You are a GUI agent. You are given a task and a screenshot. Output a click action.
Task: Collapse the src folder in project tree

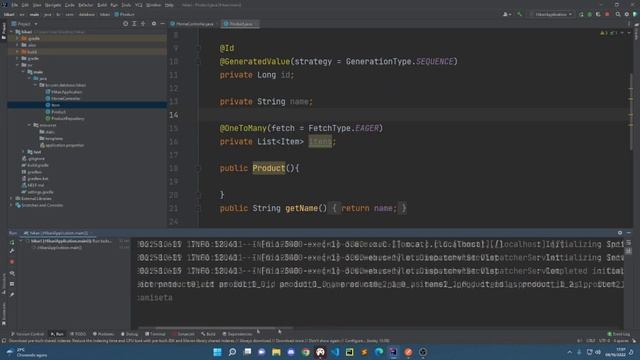coord(18,65)
